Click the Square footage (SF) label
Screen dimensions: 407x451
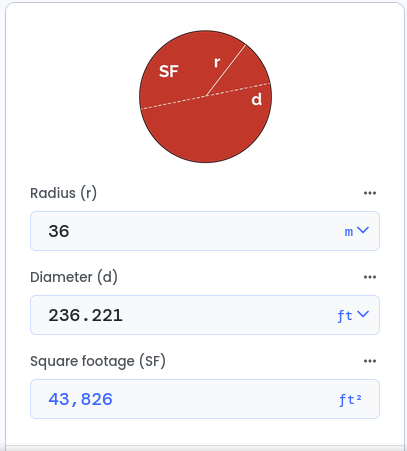(x=98, y=361)
